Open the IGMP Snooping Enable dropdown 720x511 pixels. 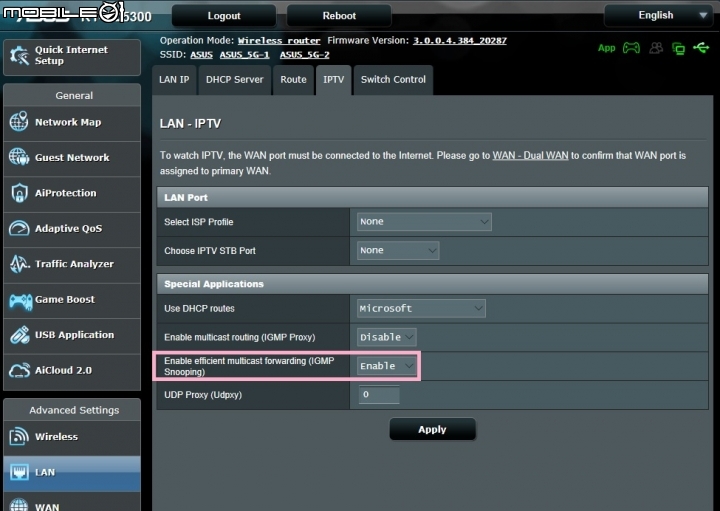387,366
